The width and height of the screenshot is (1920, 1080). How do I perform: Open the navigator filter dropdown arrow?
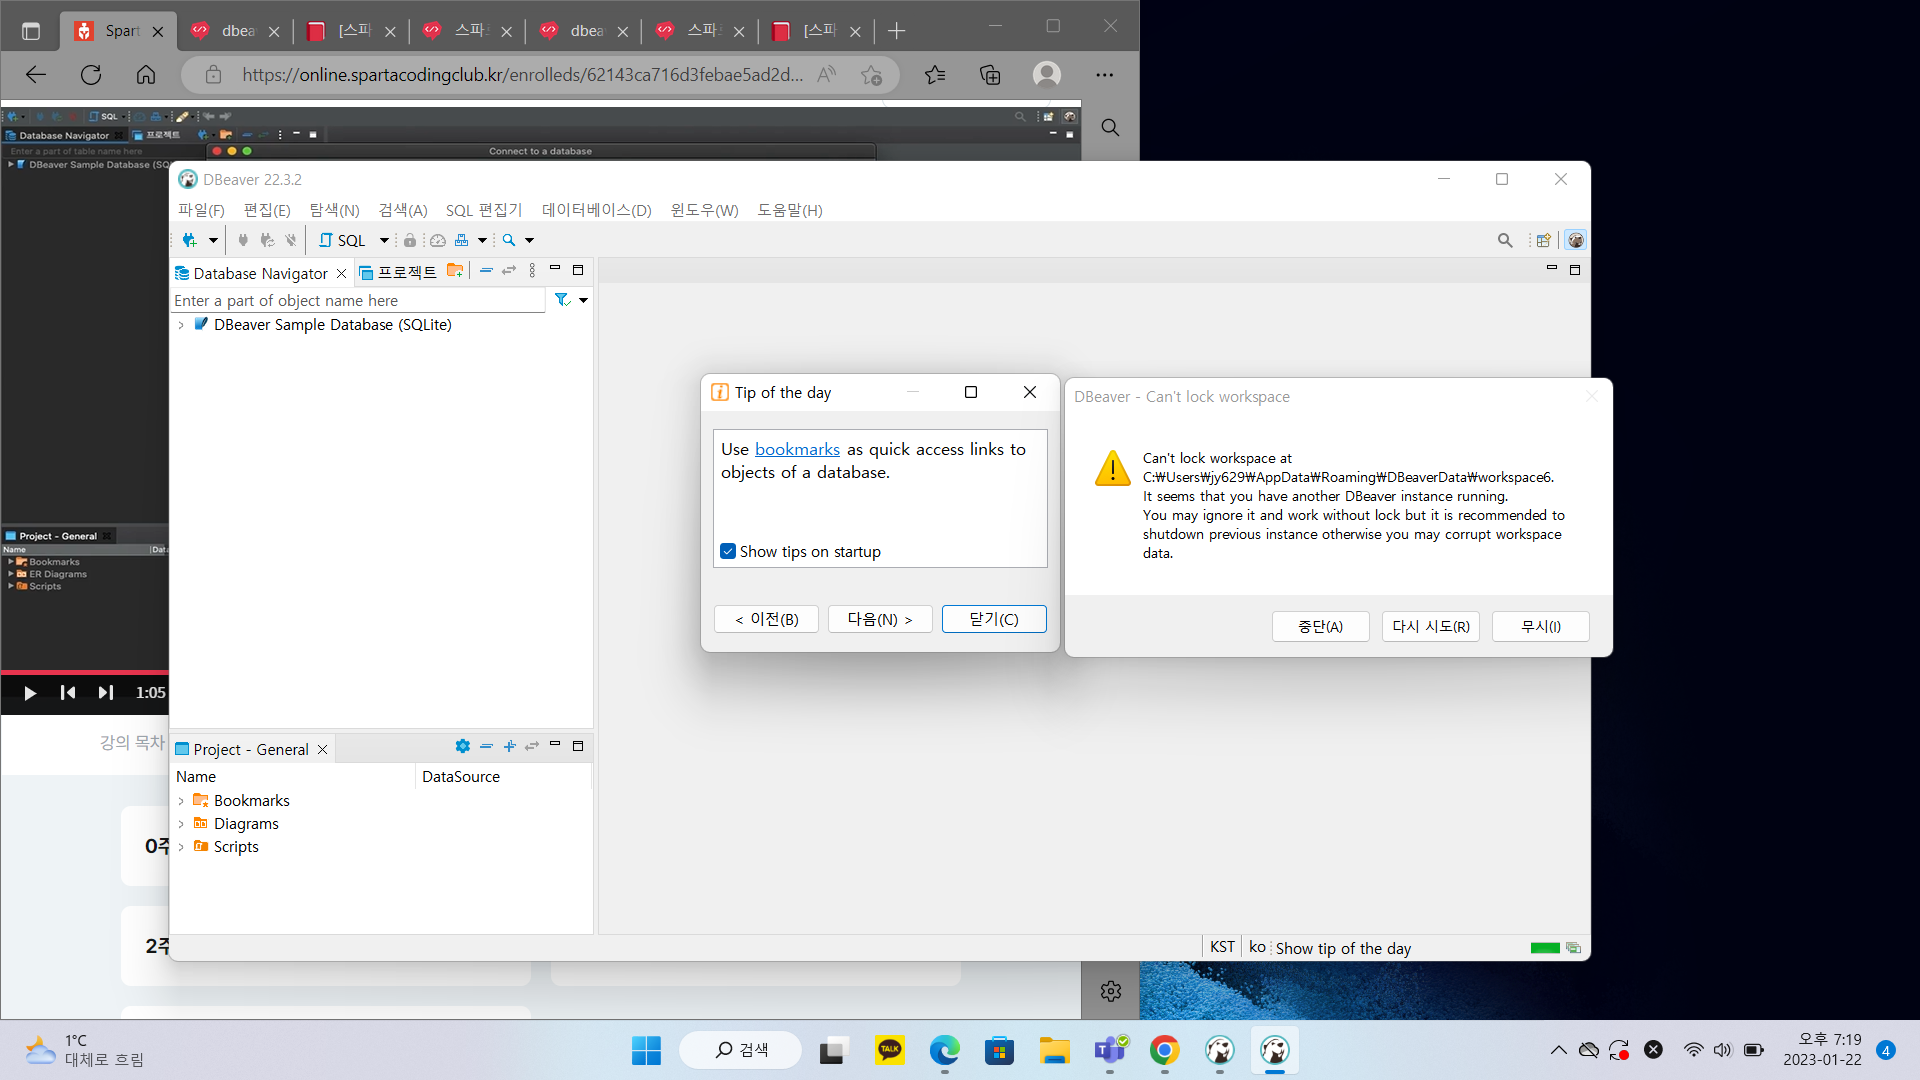point(584,300)
